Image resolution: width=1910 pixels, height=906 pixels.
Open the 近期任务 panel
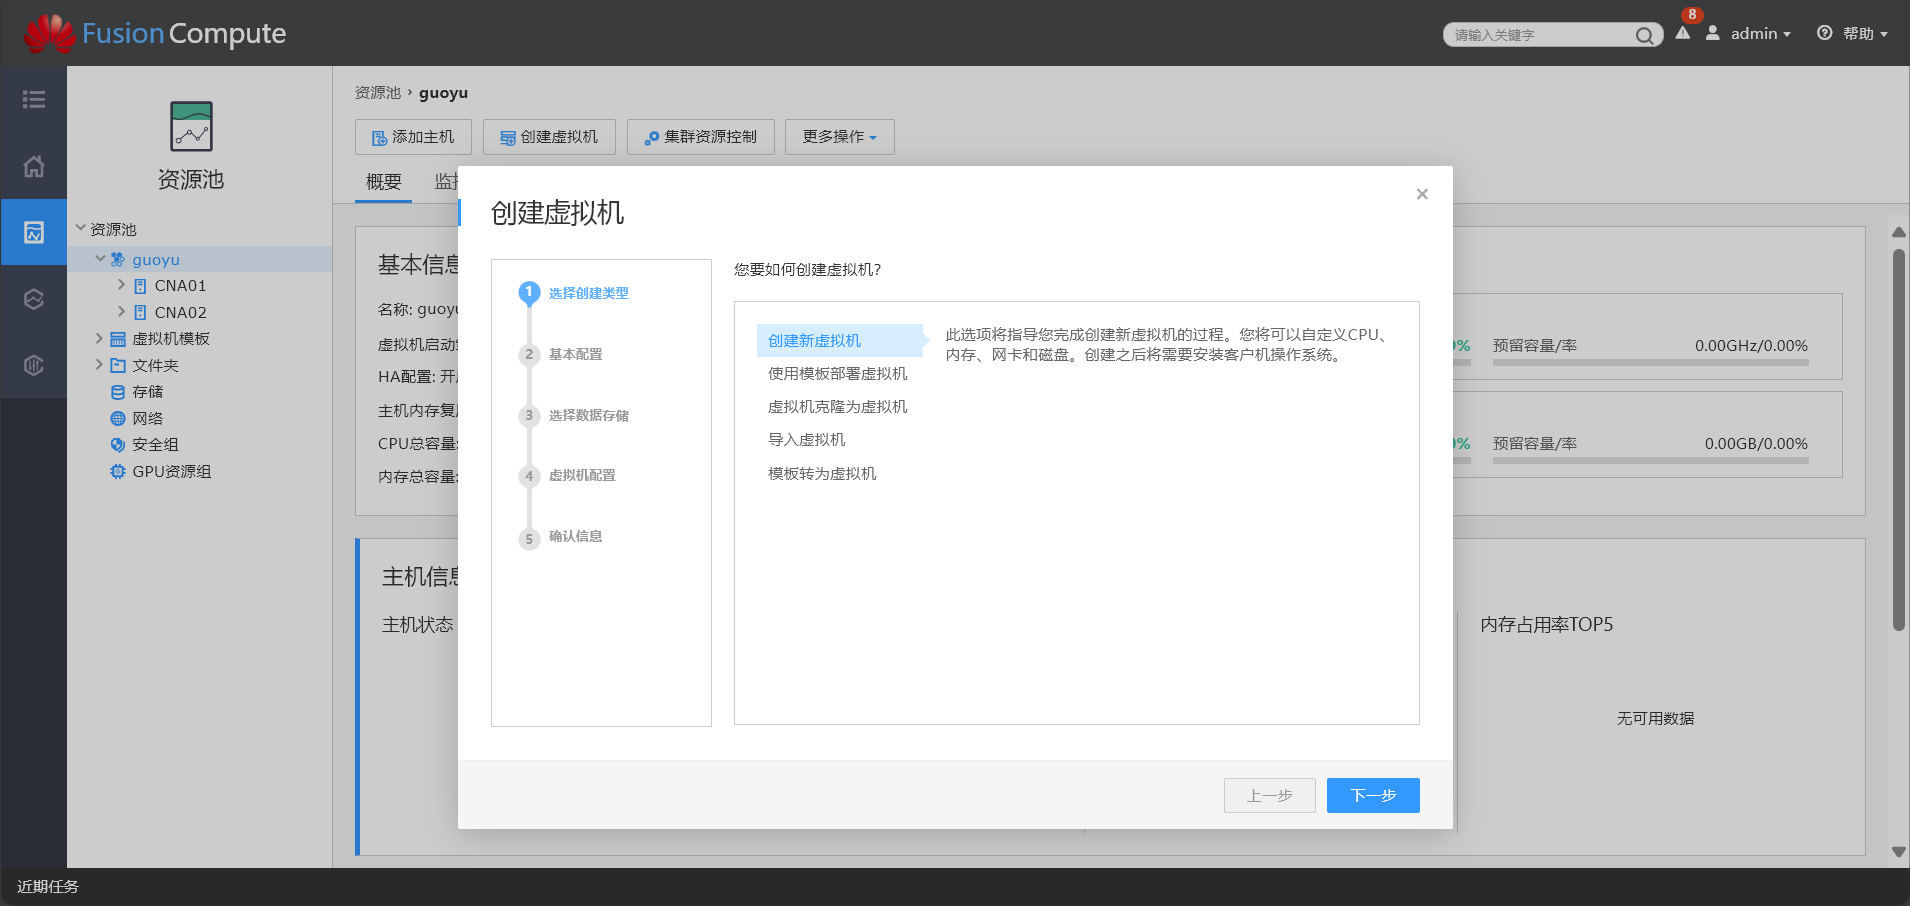point(48,886)
